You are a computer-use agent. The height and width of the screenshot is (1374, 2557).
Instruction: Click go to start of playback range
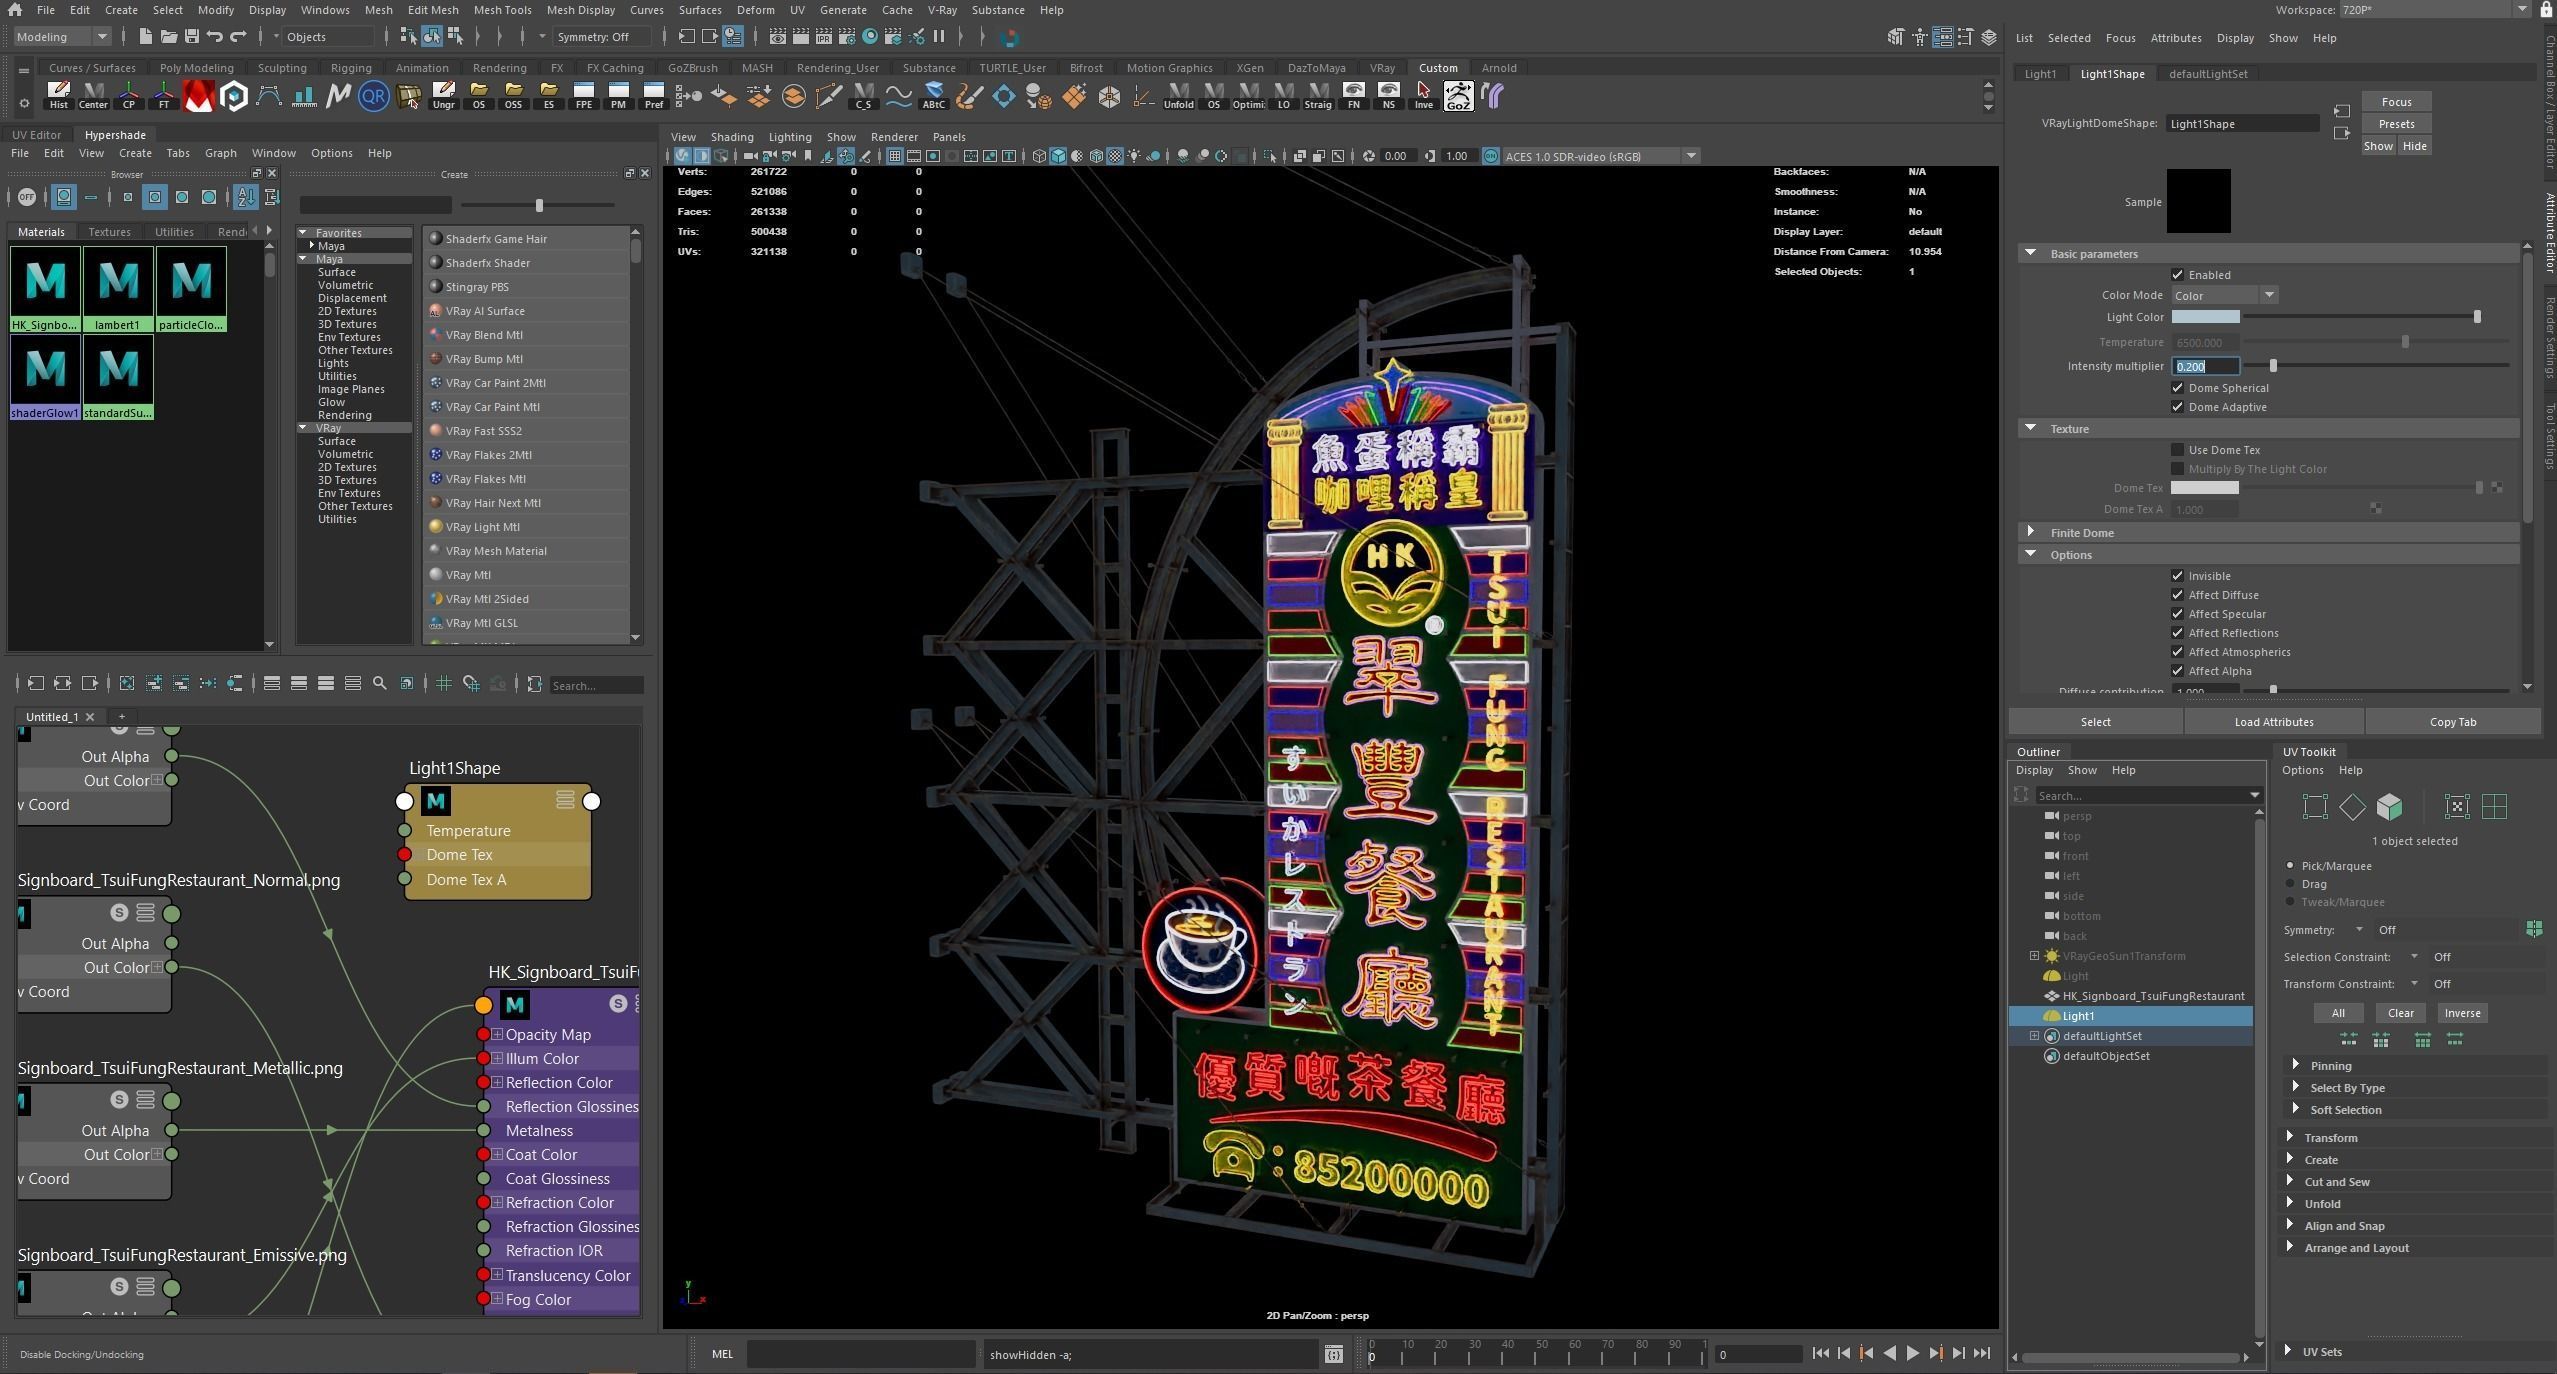1820,1353
